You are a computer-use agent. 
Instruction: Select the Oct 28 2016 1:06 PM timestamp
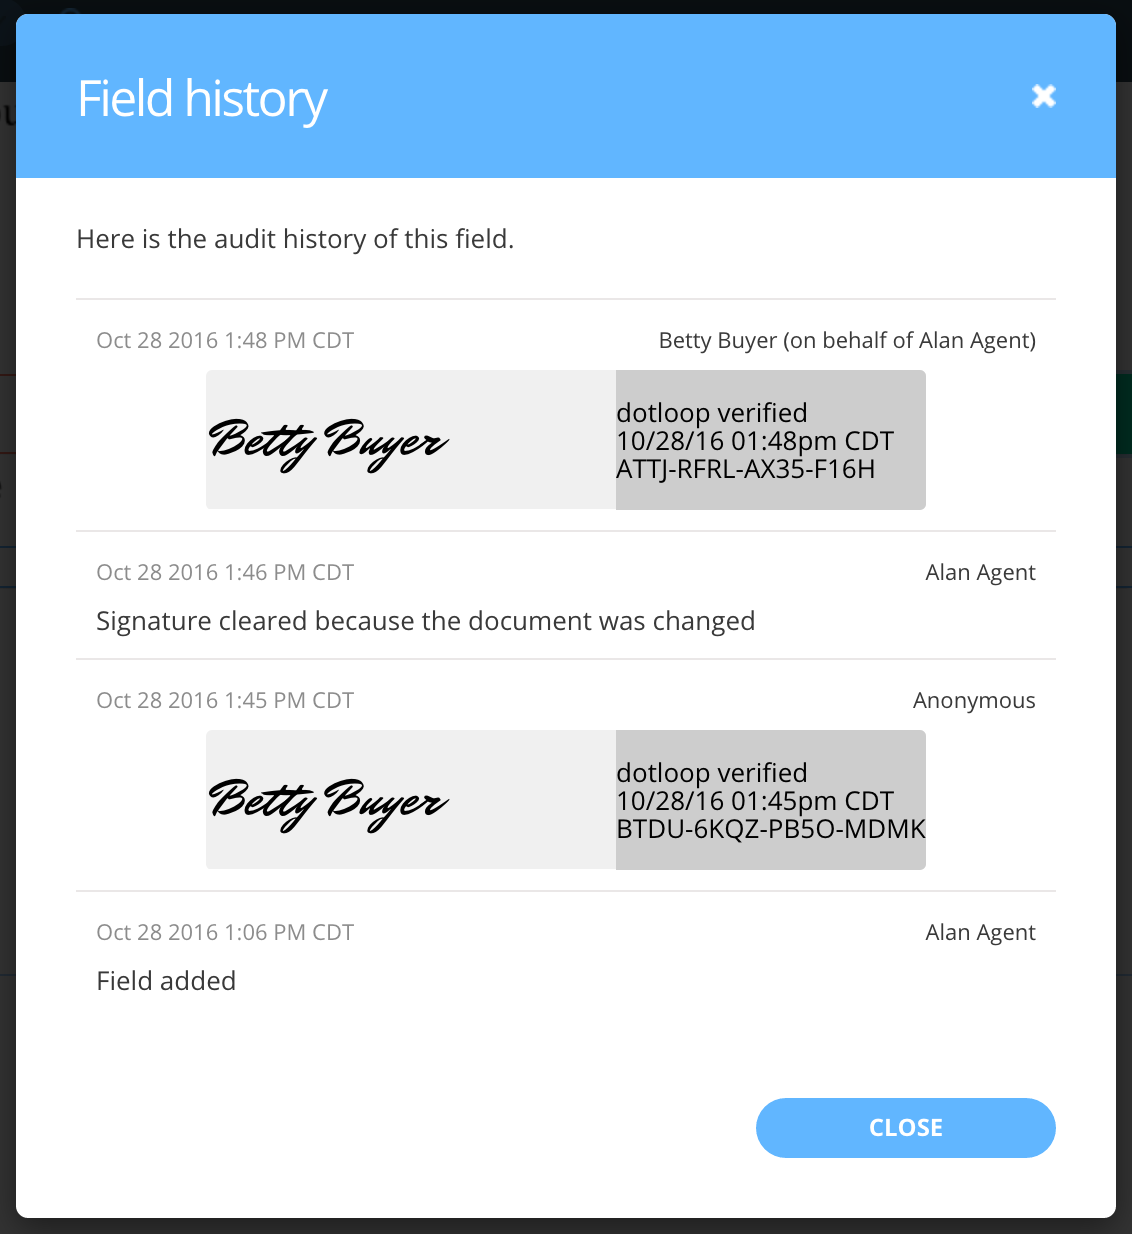(x=225, y=932)
